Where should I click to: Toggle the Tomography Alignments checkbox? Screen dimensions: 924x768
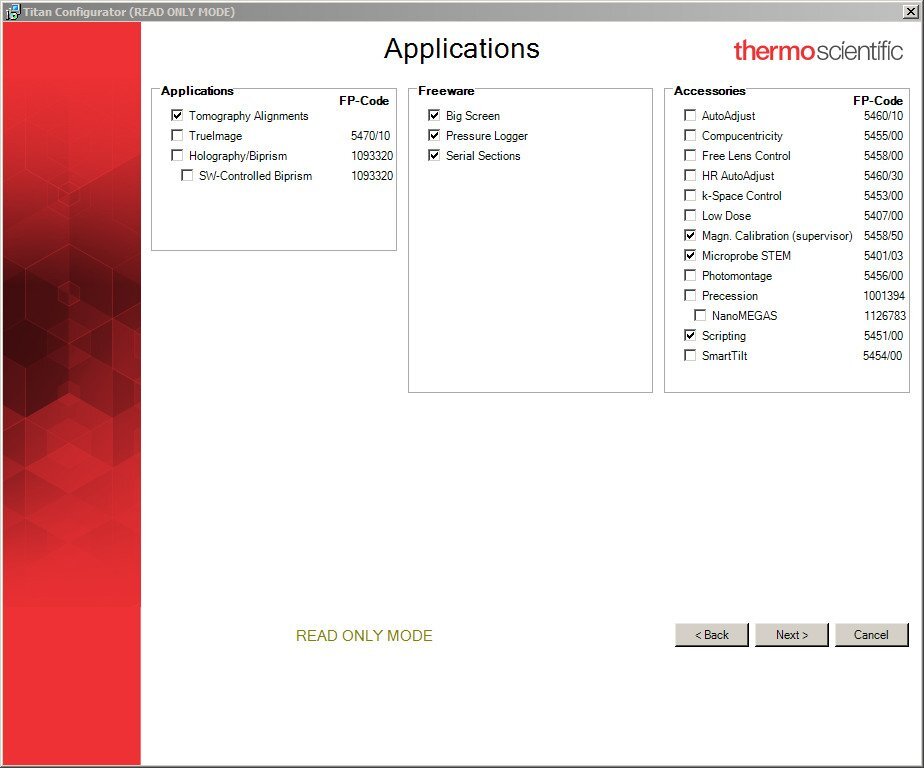coord(177,116)
